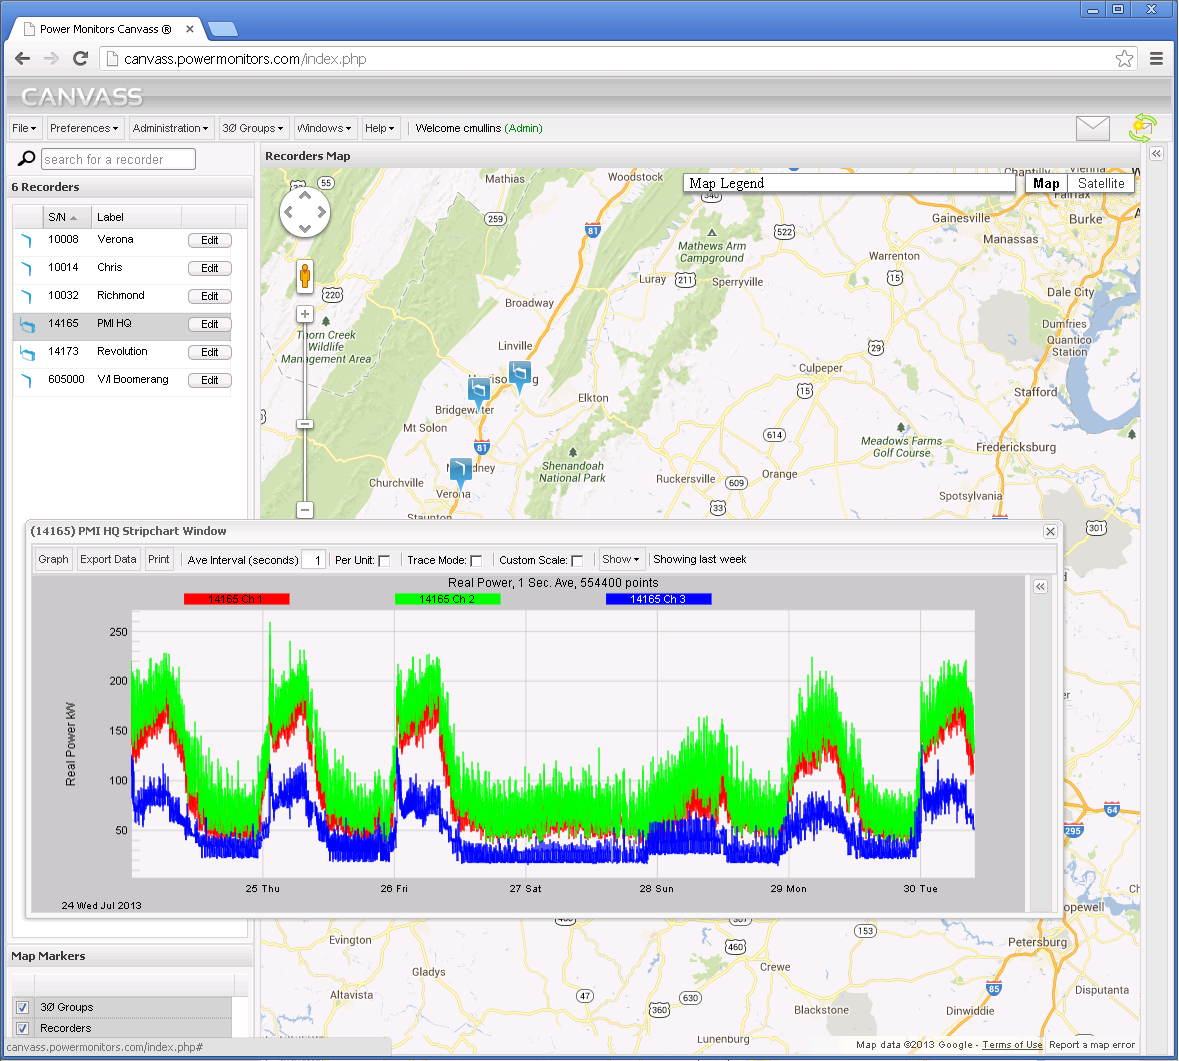Close the PMI HQ Stripchart window
The width and height of the screenshot is (1179, 1061).
point(1050,532)
